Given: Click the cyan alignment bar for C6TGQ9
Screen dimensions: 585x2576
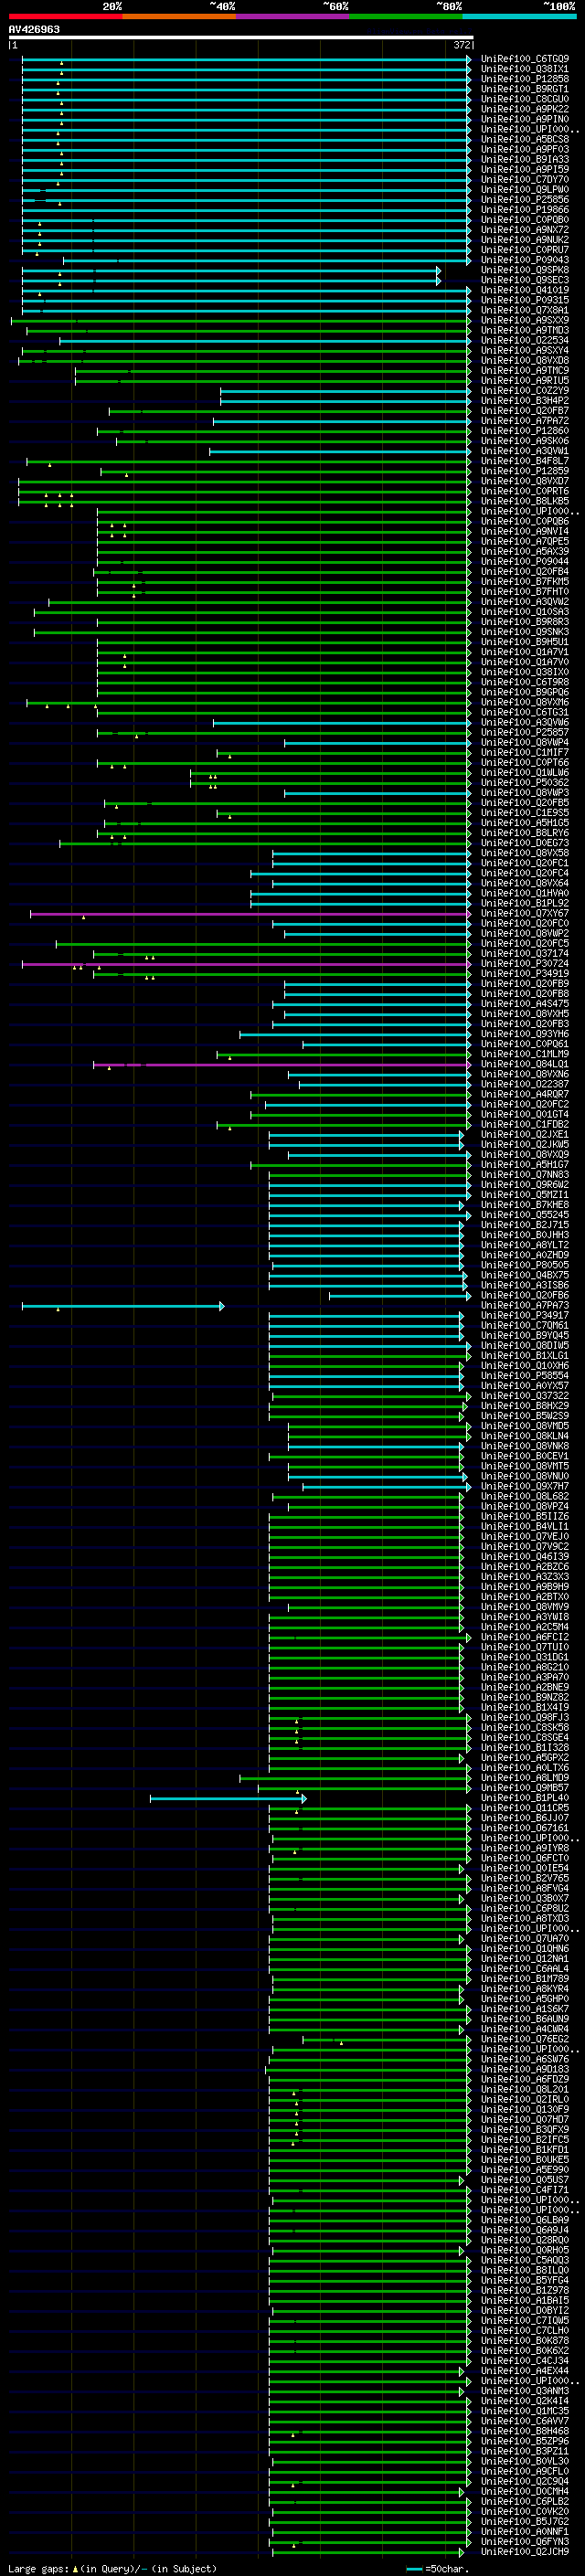Looking at the screenshot, I should tap(246, 59).
